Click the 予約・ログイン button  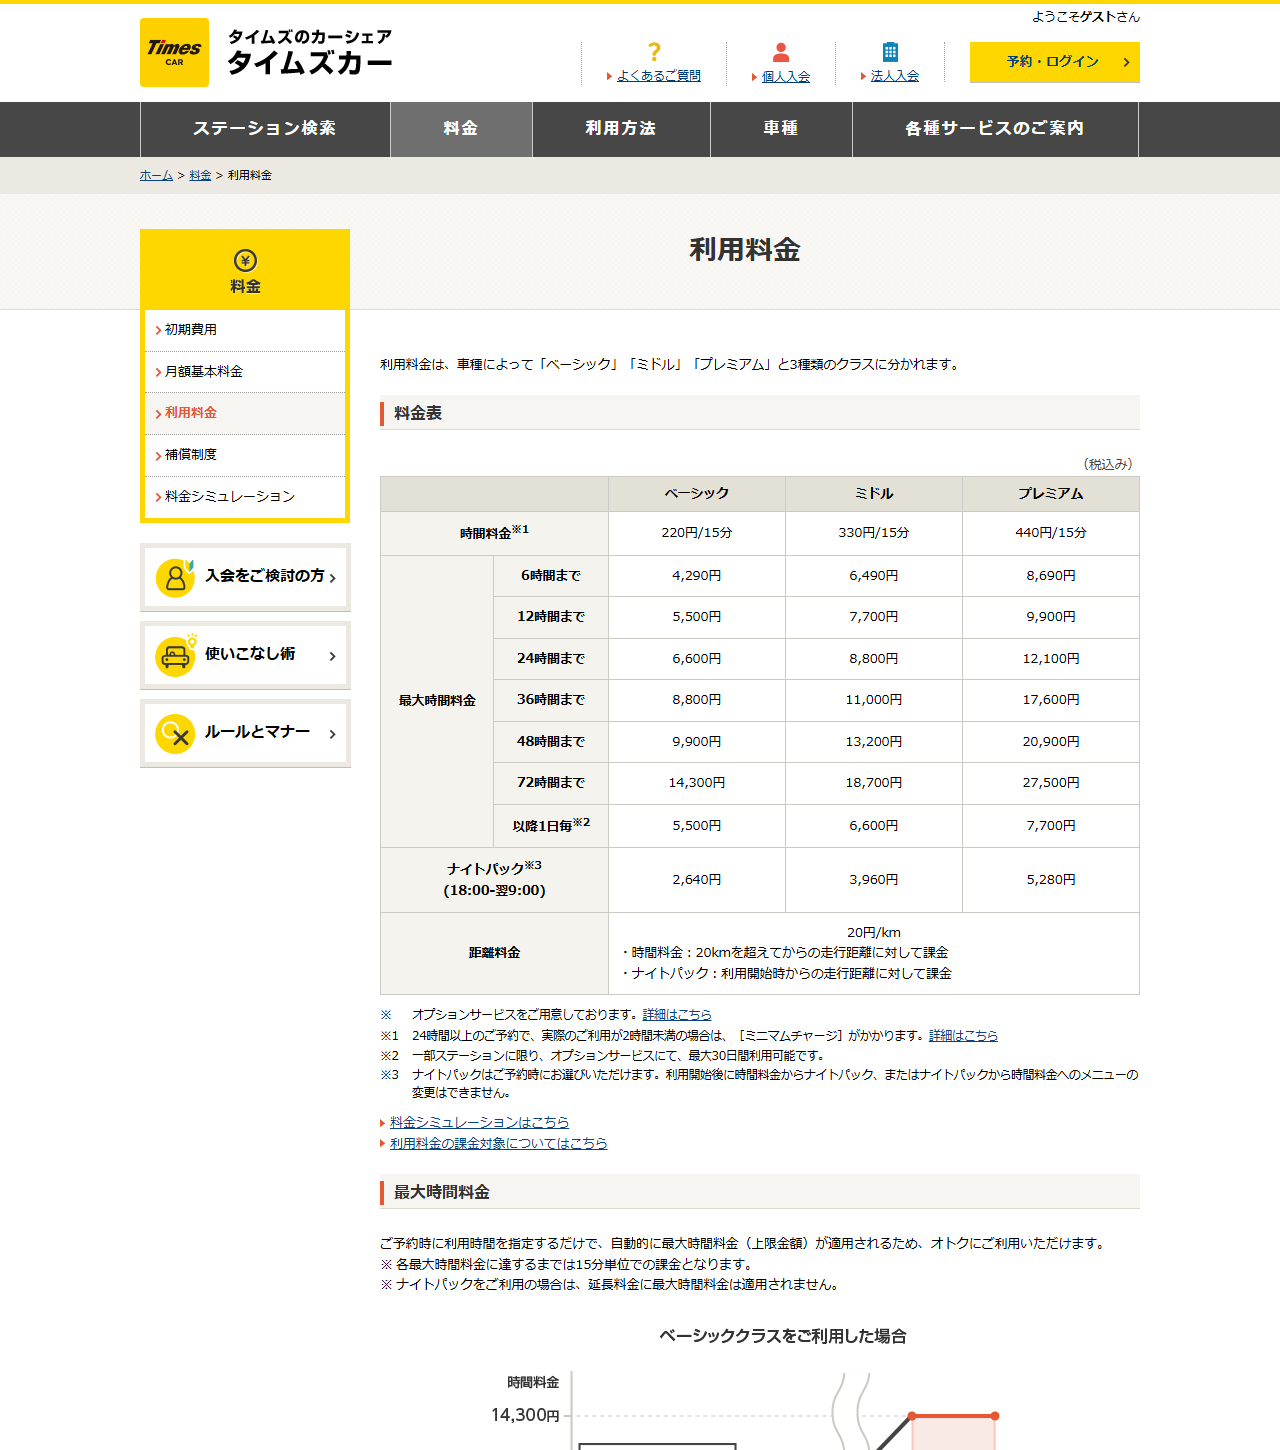[x=1055, y=62]
